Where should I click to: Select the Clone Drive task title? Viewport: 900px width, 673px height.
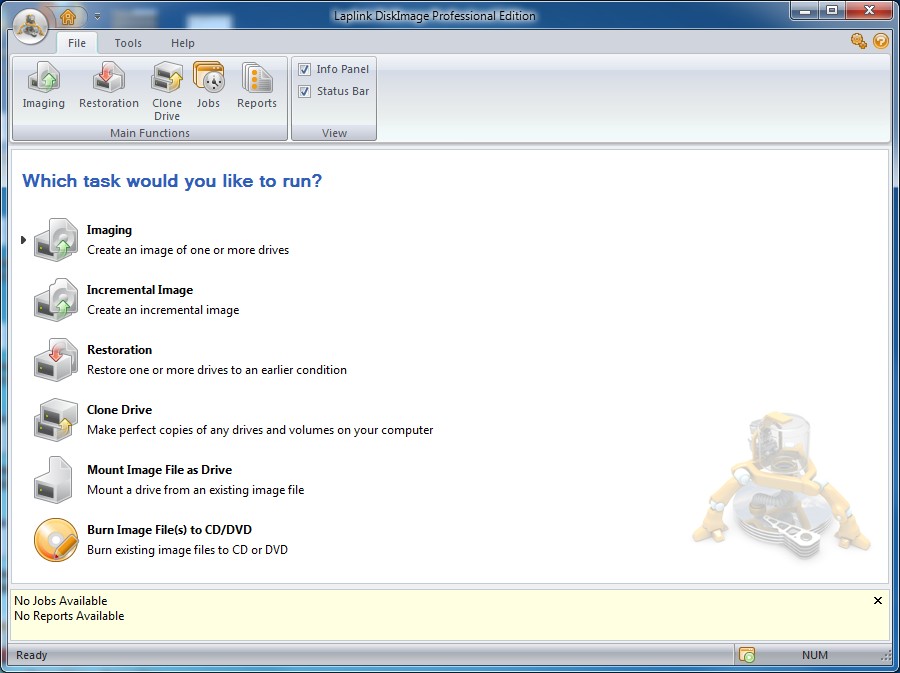[x=119, y=410]
